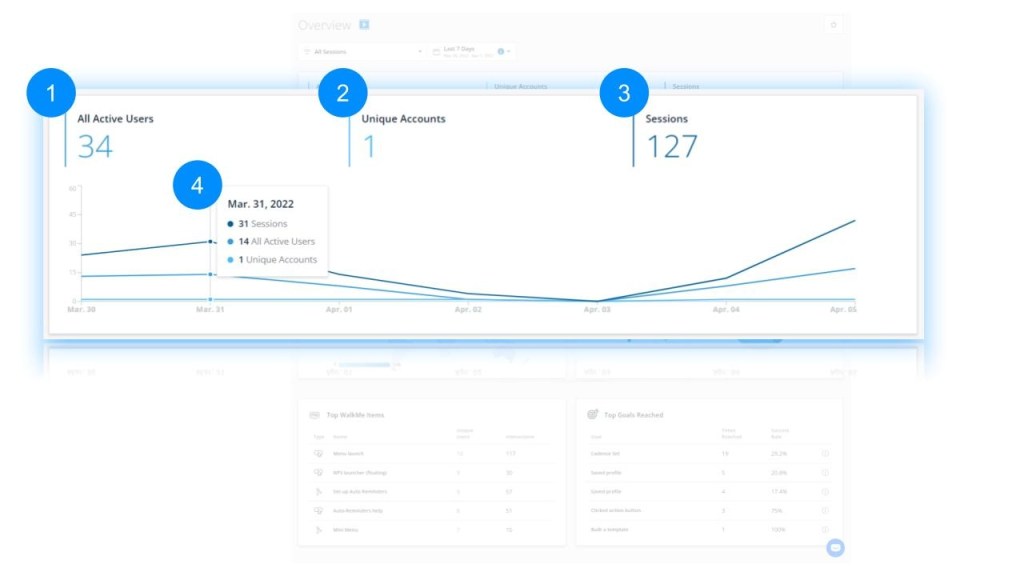Click info icon on Clicked action button row
Screen dimensions: 1024x576
825,510
